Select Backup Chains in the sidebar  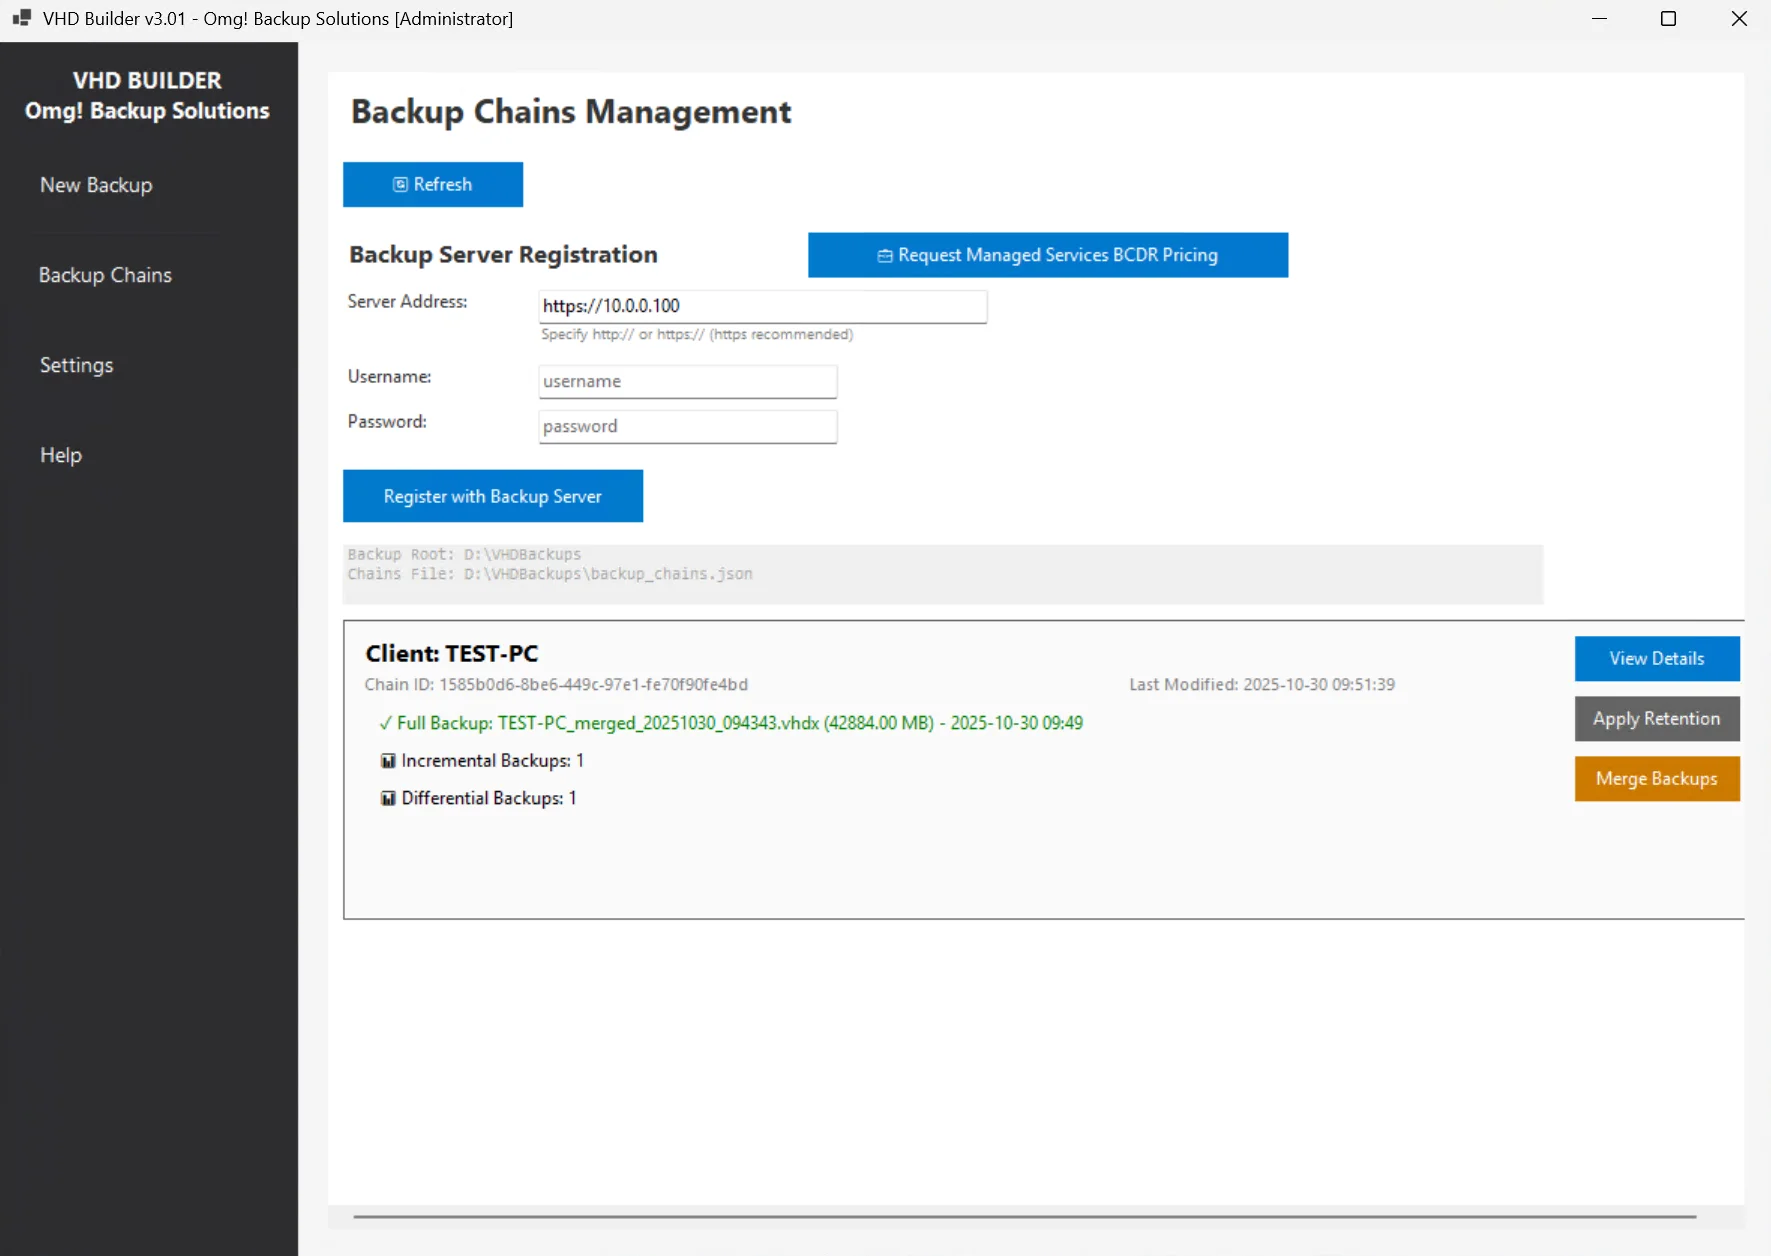coord(104,274)
